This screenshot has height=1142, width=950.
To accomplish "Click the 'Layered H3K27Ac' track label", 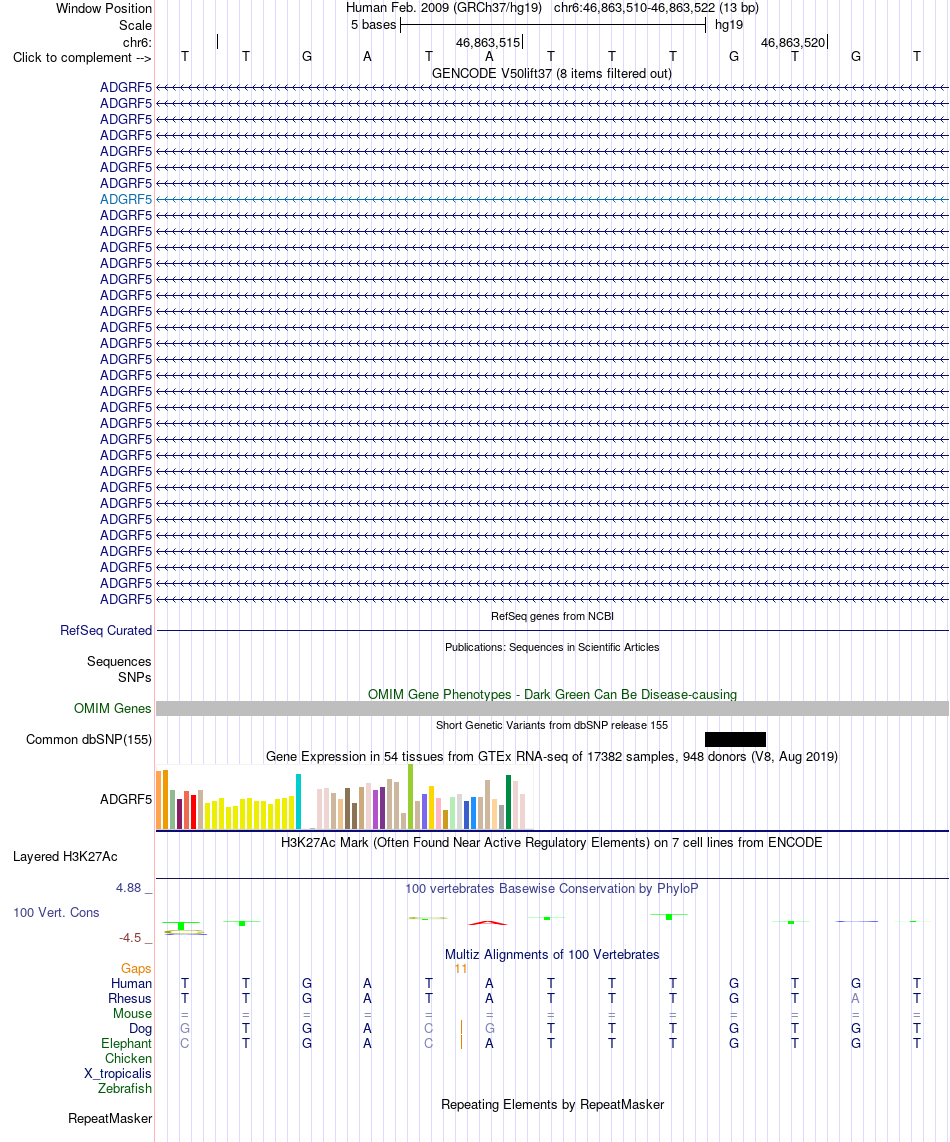I will coord(65,857).
